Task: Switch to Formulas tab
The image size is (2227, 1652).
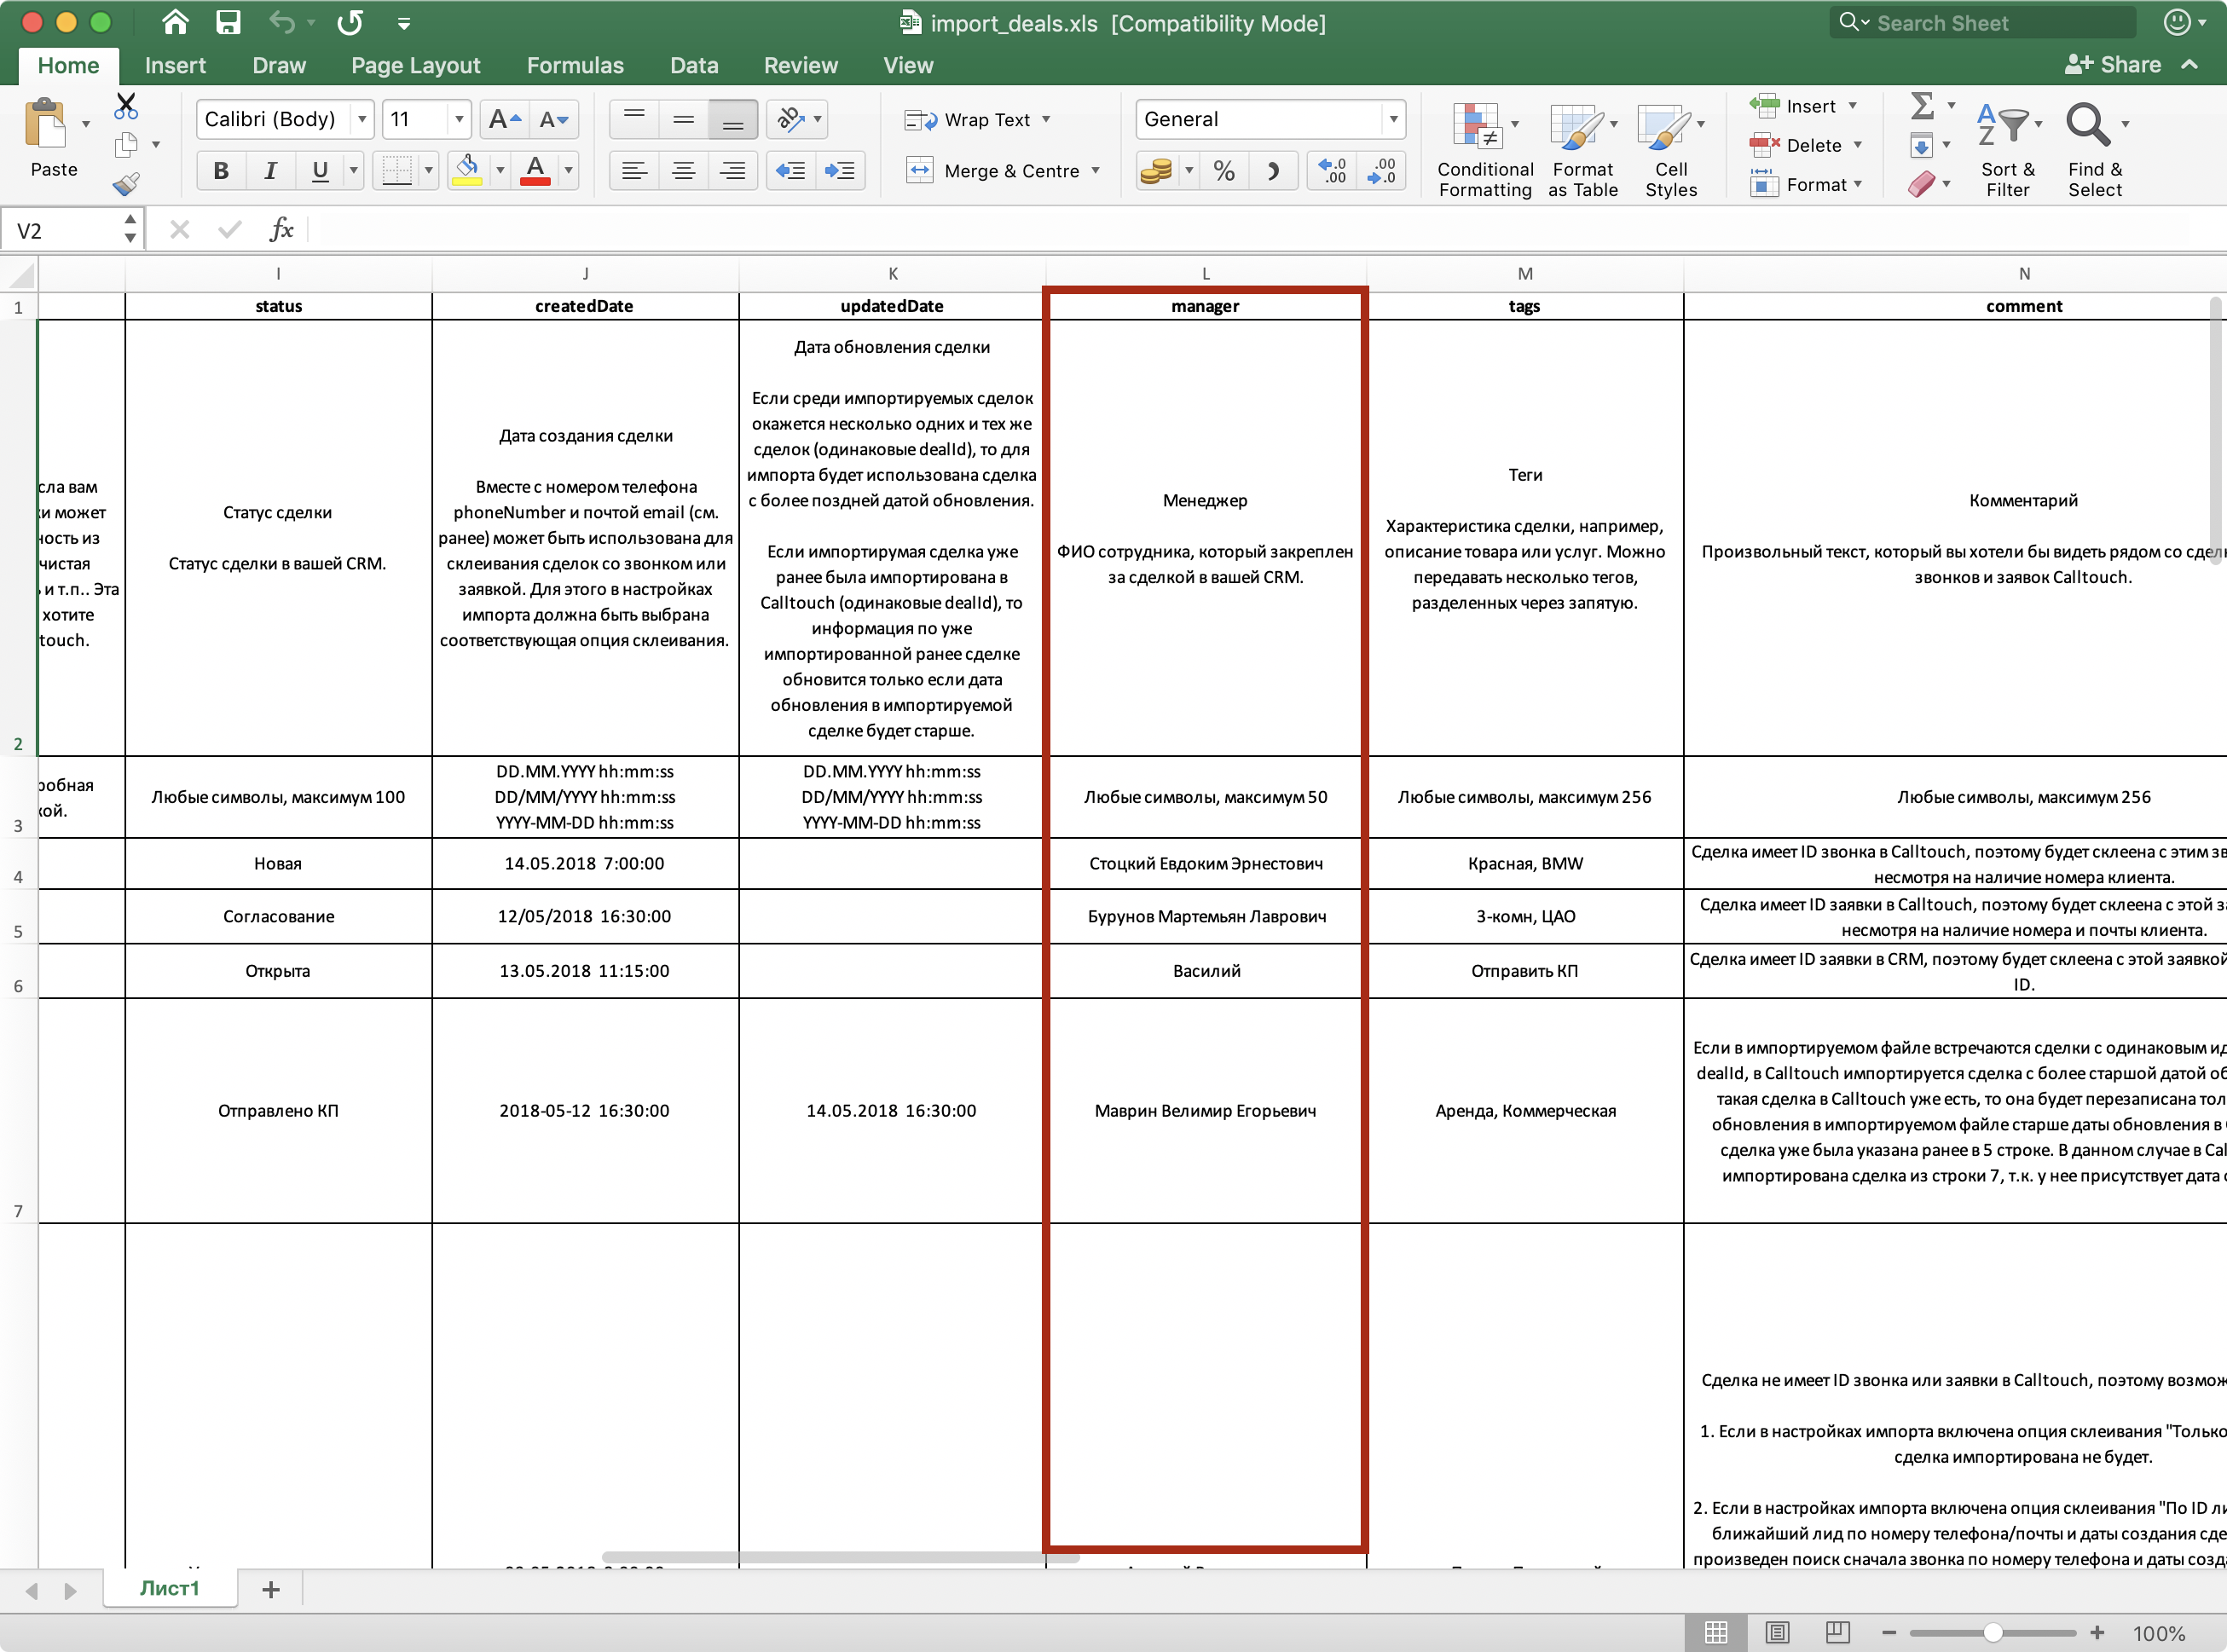Action: click(575, 65)
